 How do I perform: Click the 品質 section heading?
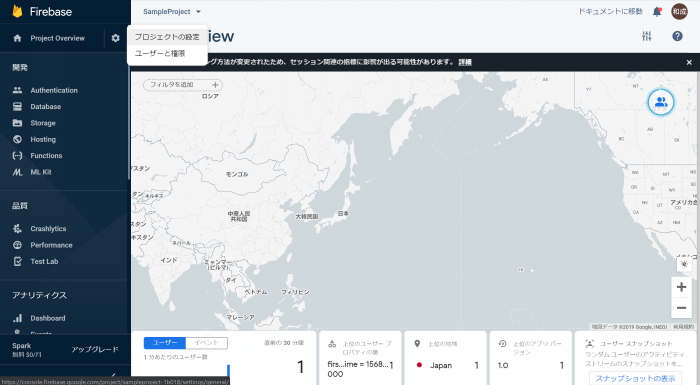click(20, 206)
